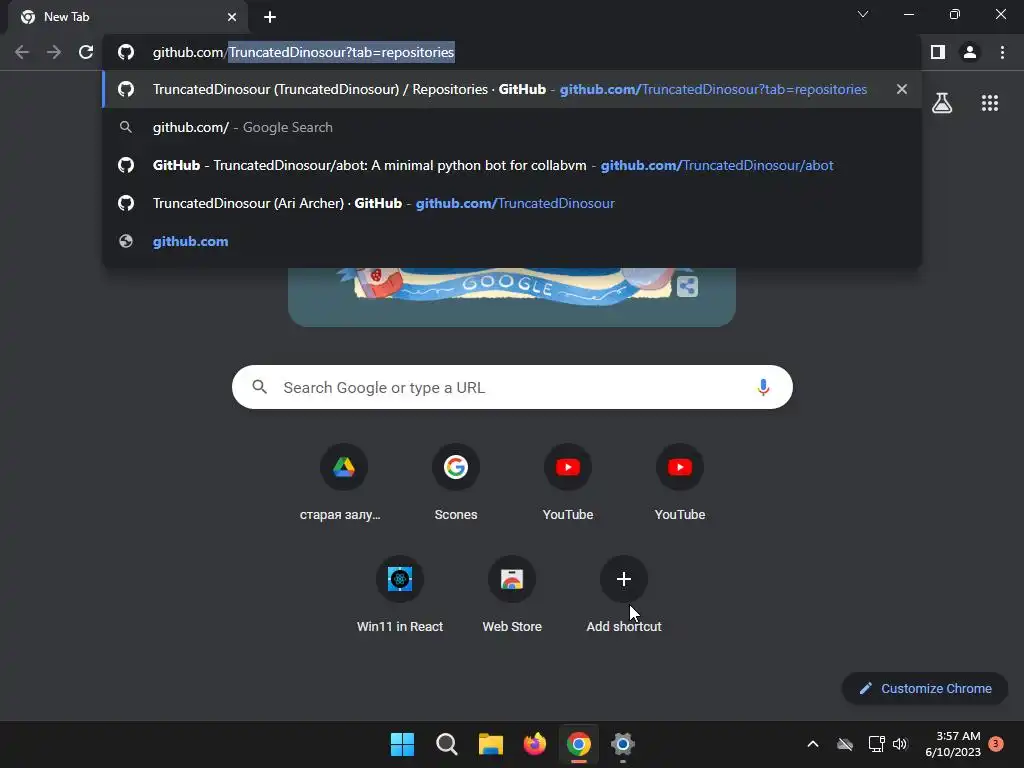Open the clock showing 3:57 AM
Viewport: 1024px width, 768px height.
click(953, 744)
